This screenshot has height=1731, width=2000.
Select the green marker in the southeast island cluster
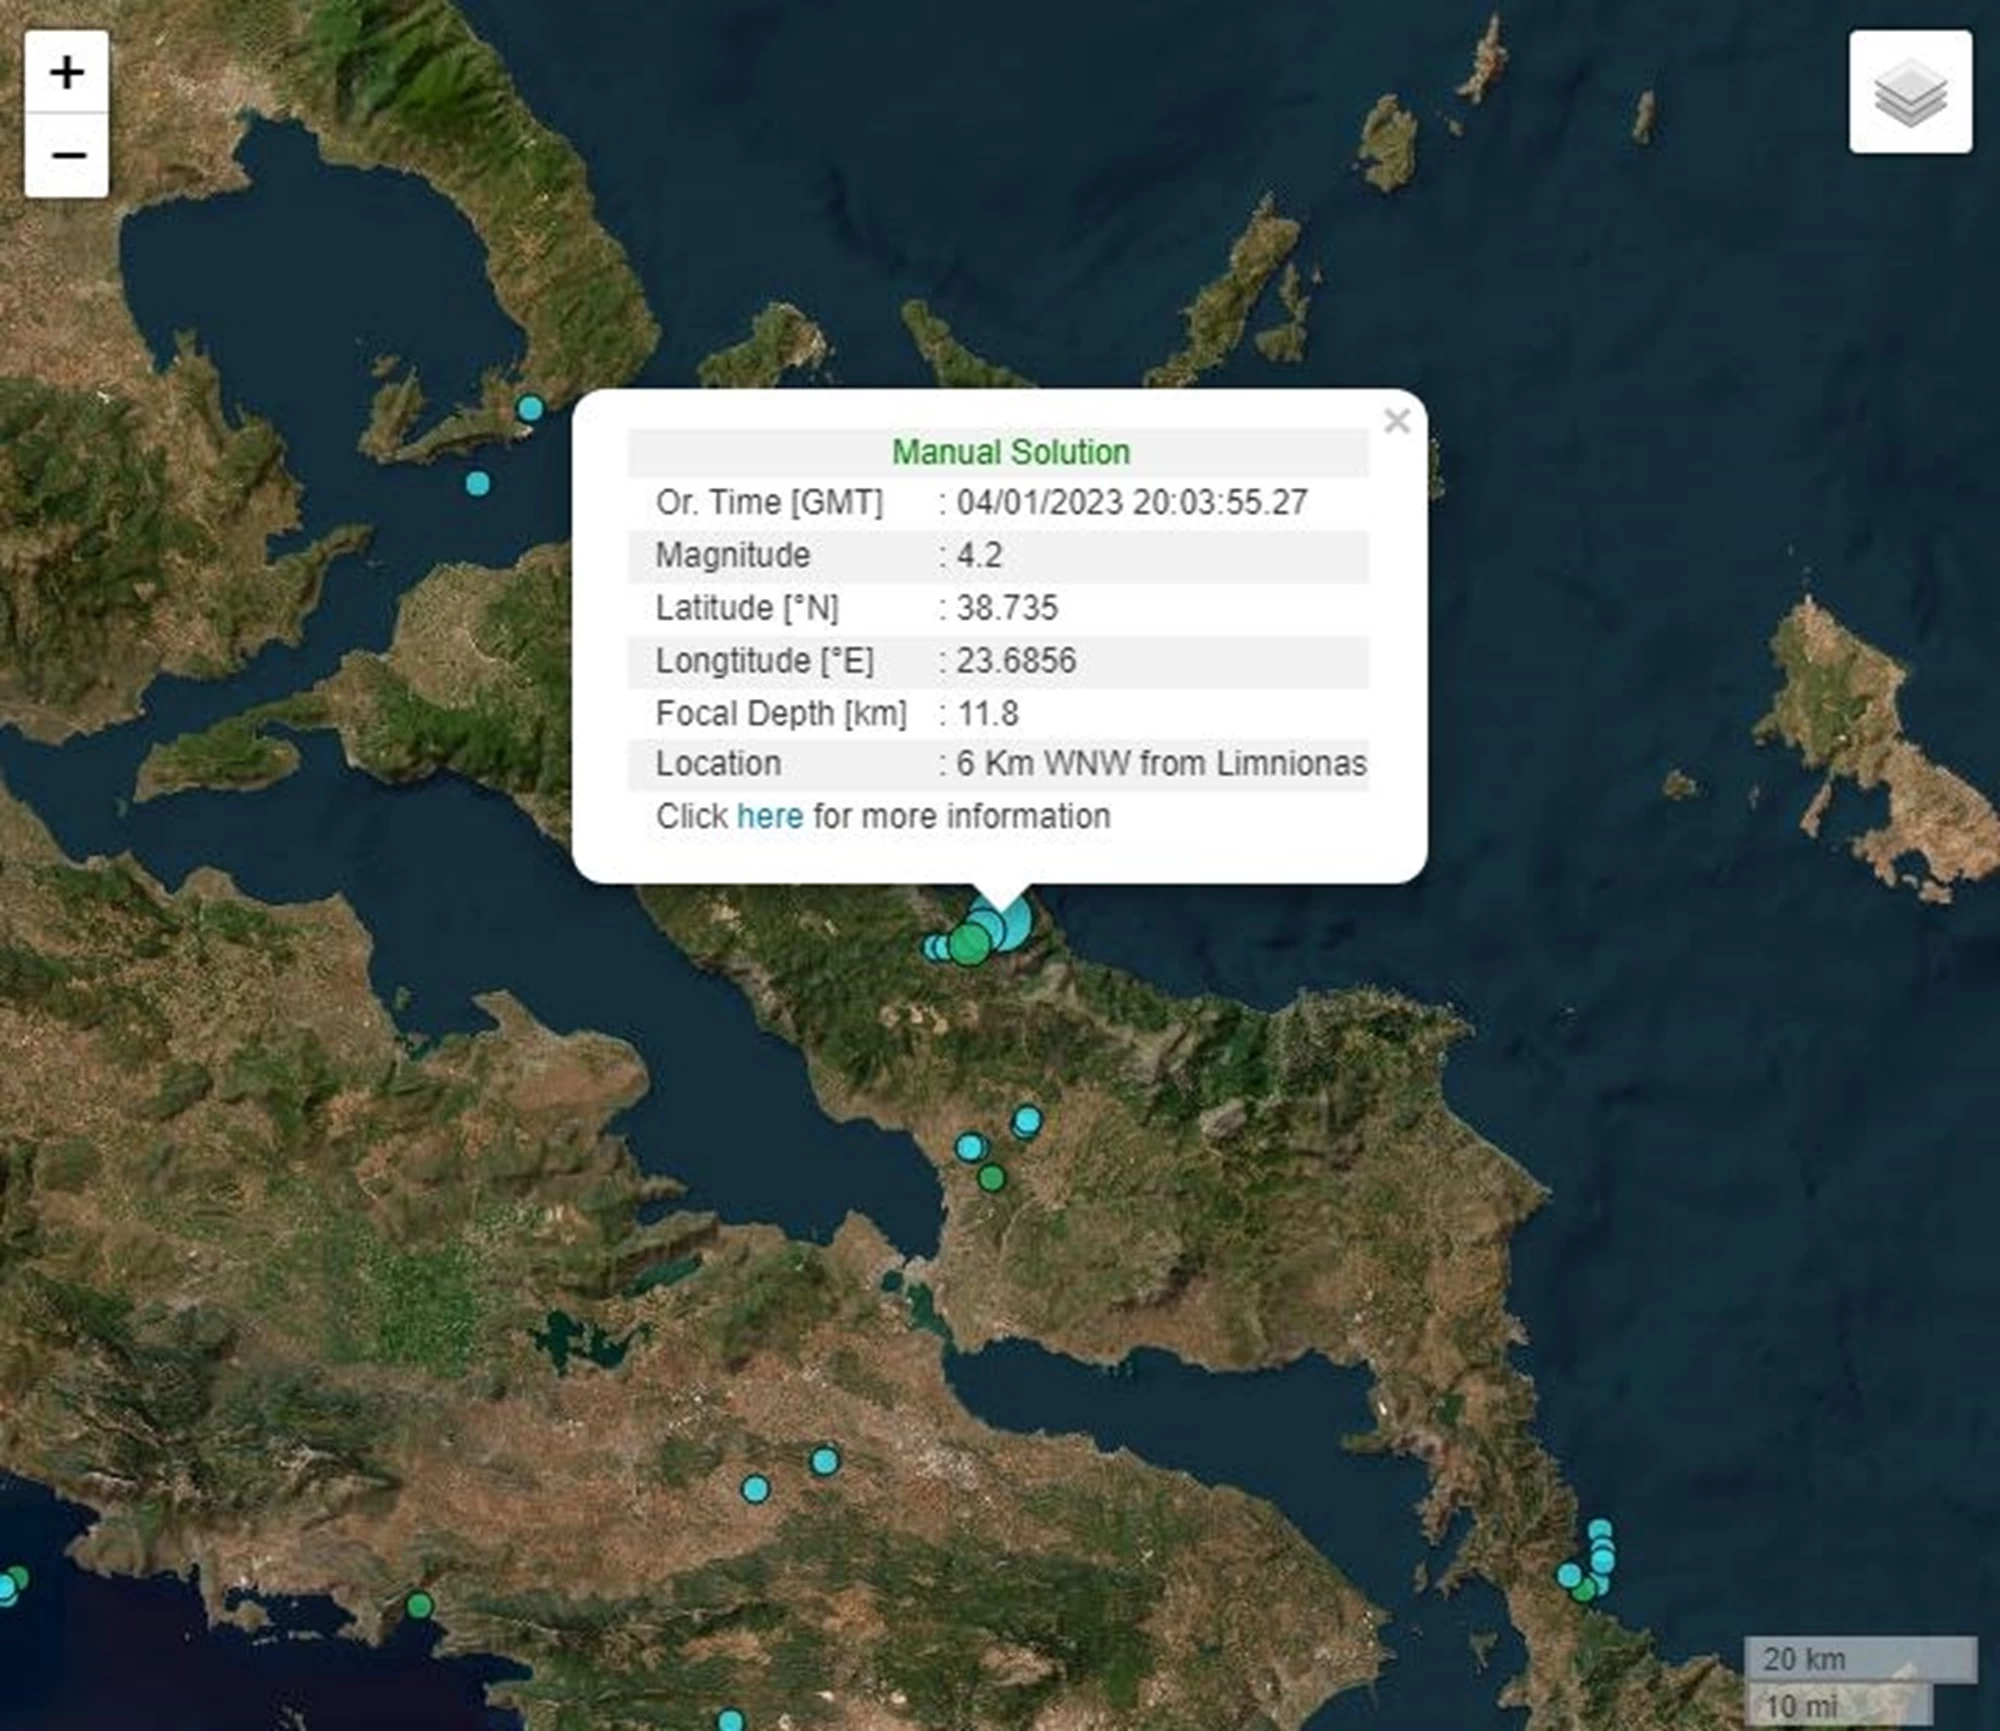tap(1583, 1590)
